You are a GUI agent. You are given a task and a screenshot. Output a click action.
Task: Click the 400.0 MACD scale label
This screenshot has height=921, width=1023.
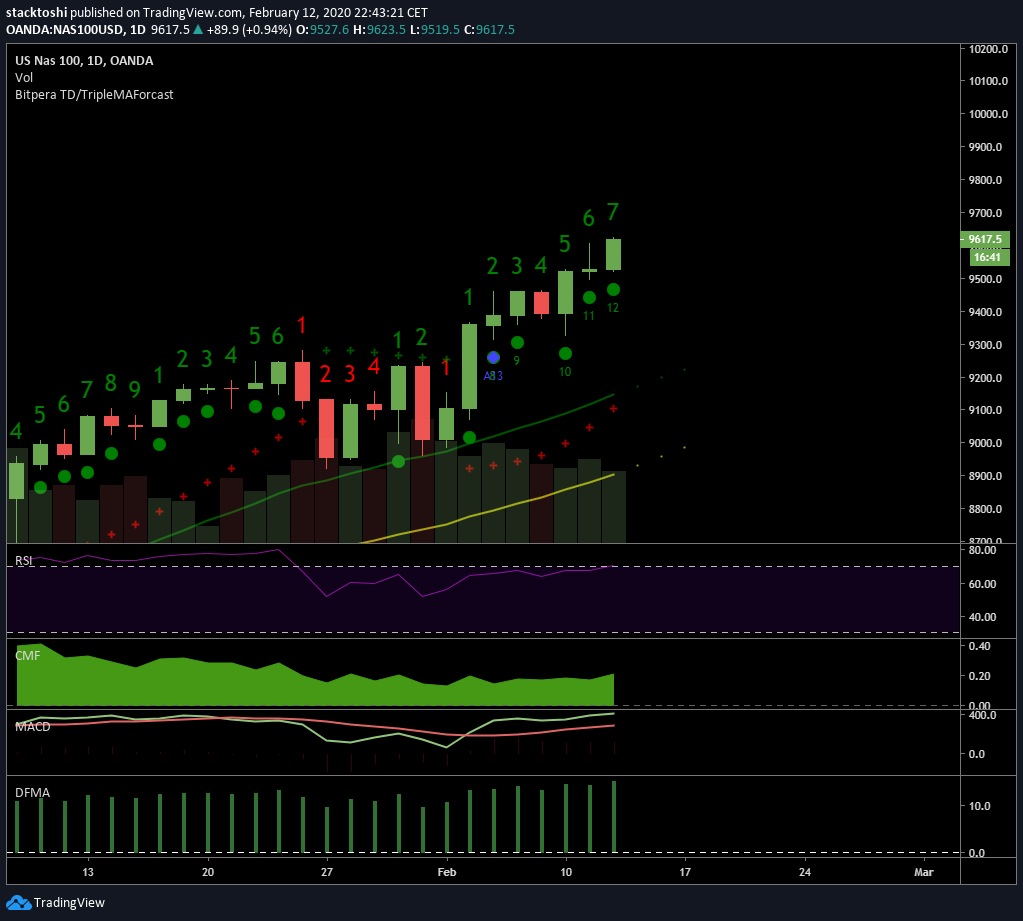coord(983,715)
